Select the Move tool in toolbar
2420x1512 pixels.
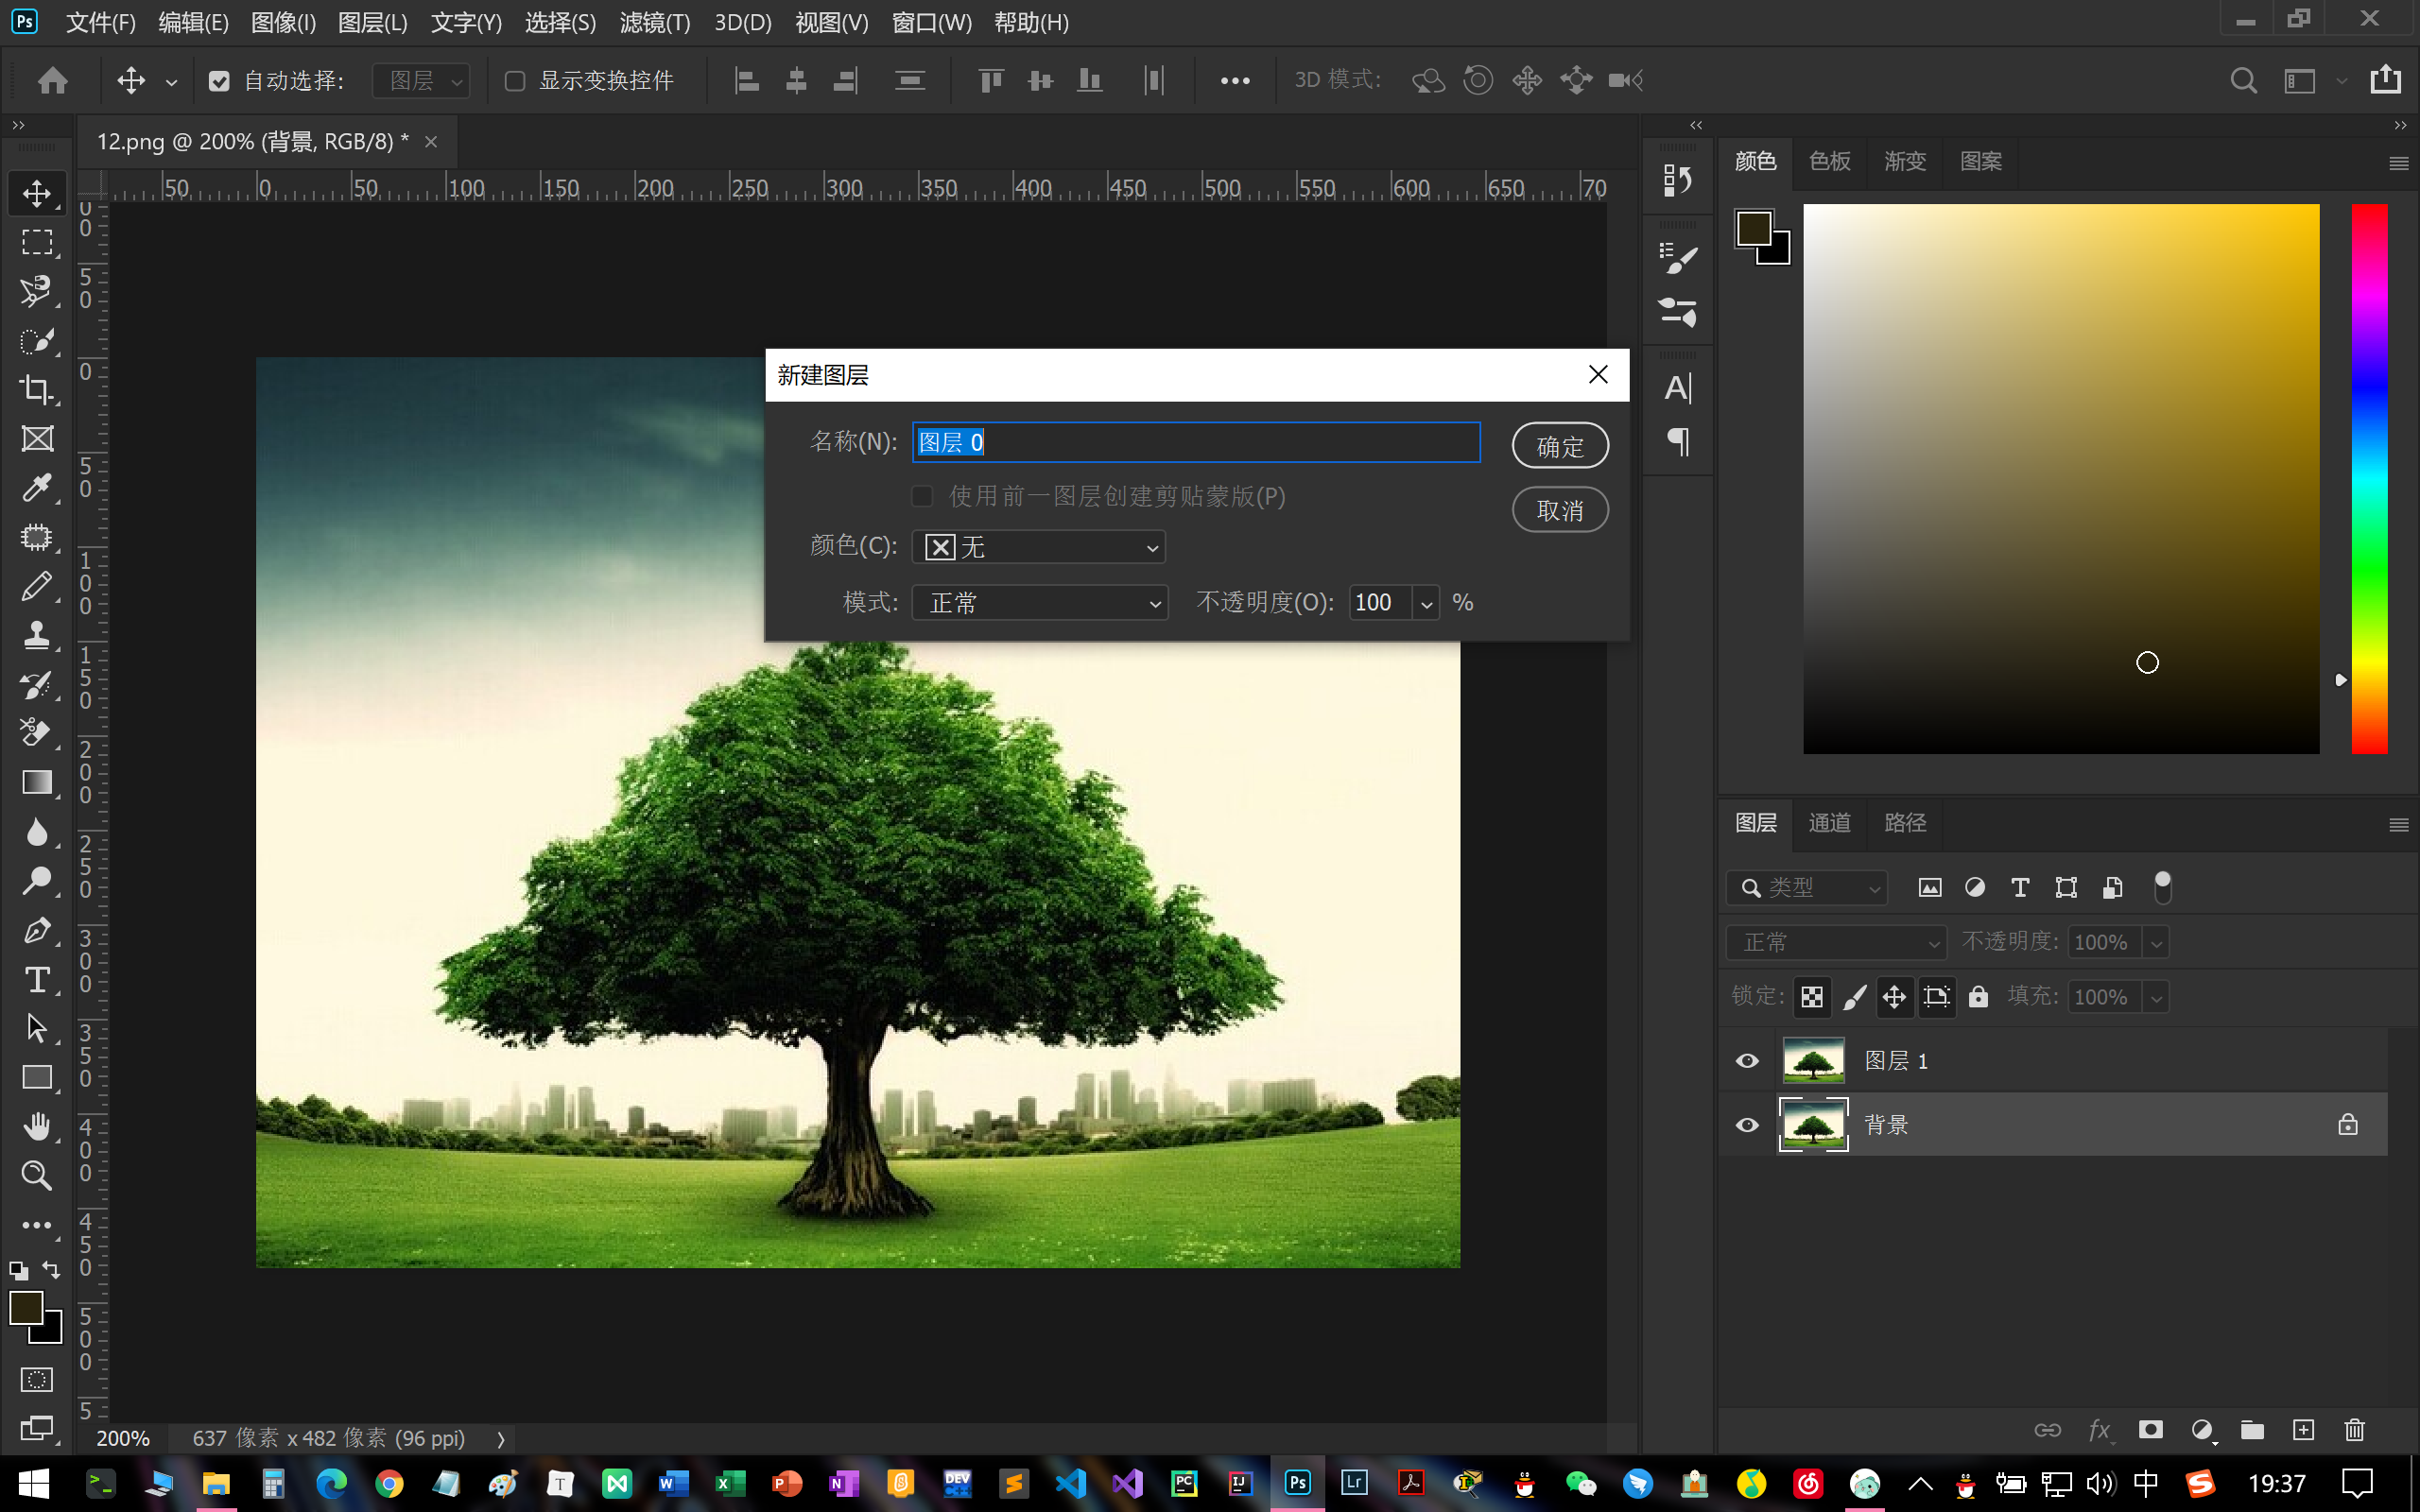point(39,192)
